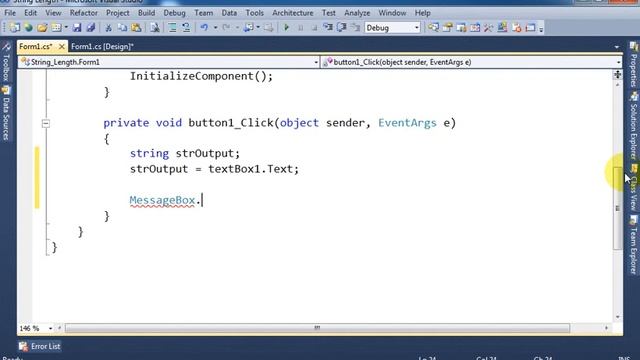Expand the Data Sources side panel
The image size is (640, 360).
(6, 113)
